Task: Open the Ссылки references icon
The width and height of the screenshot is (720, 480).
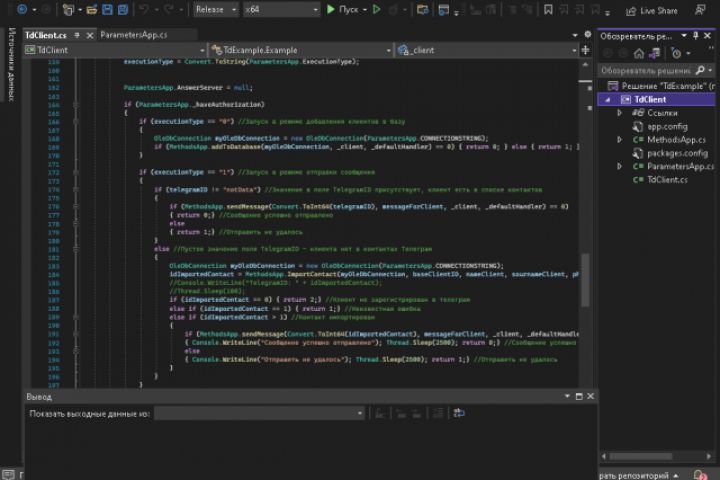Action: click(637, 113)
